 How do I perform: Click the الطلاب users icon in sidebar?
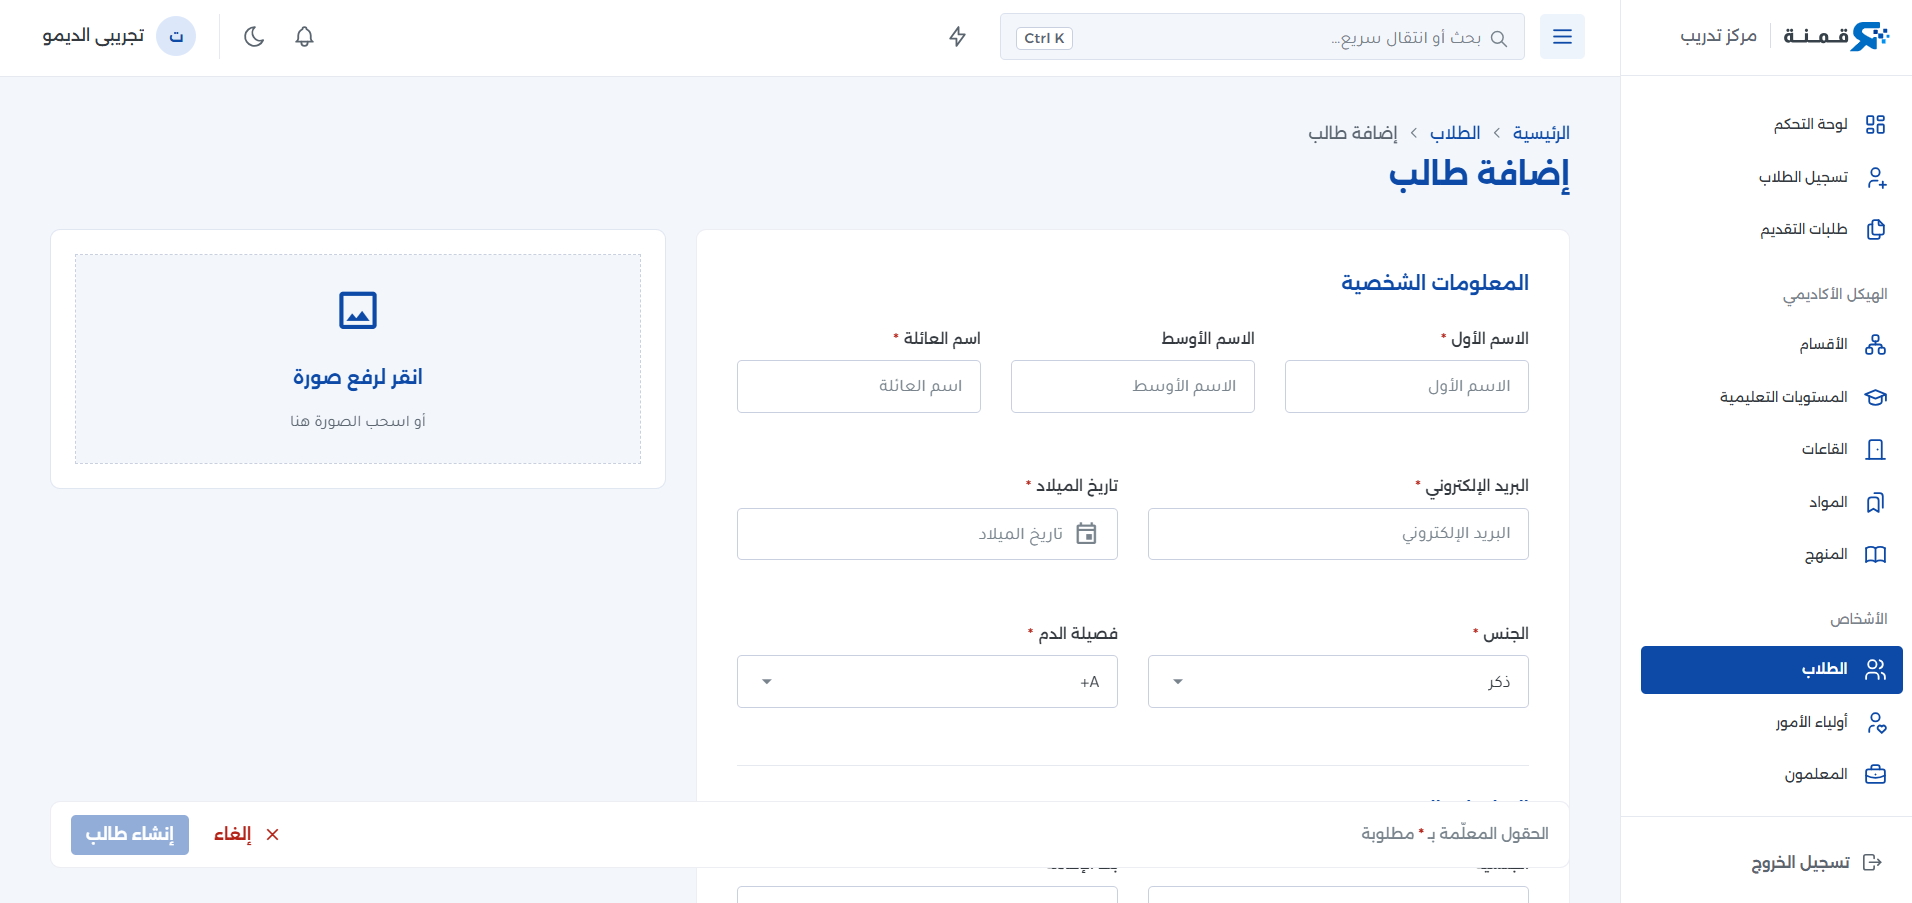point(1876,669)
